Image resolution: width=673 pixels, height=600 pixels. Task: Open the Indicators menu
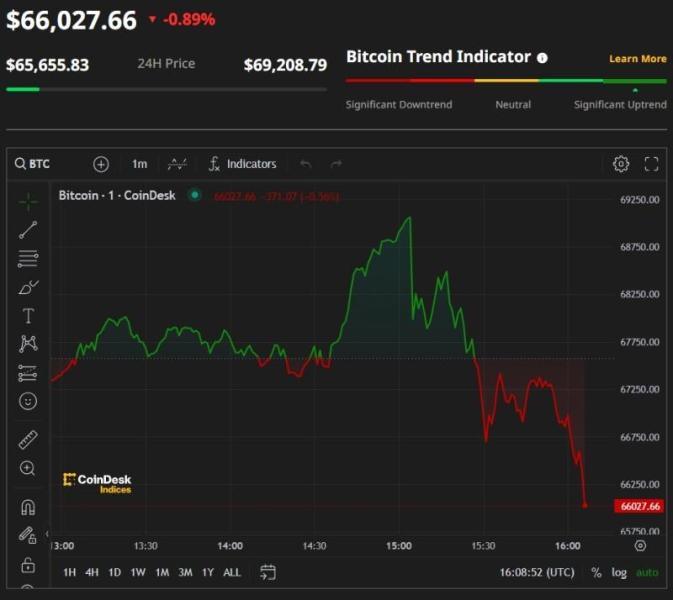pos(242,164)
